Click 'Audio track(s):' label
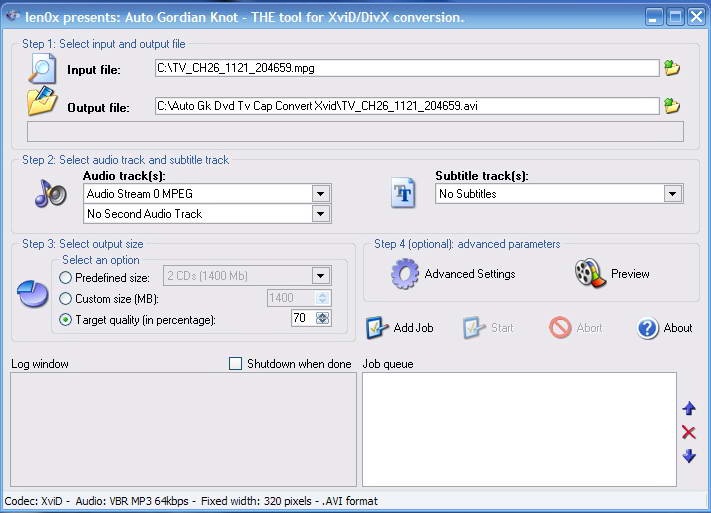The image size is (711, 513). click(x=124, y=176)
